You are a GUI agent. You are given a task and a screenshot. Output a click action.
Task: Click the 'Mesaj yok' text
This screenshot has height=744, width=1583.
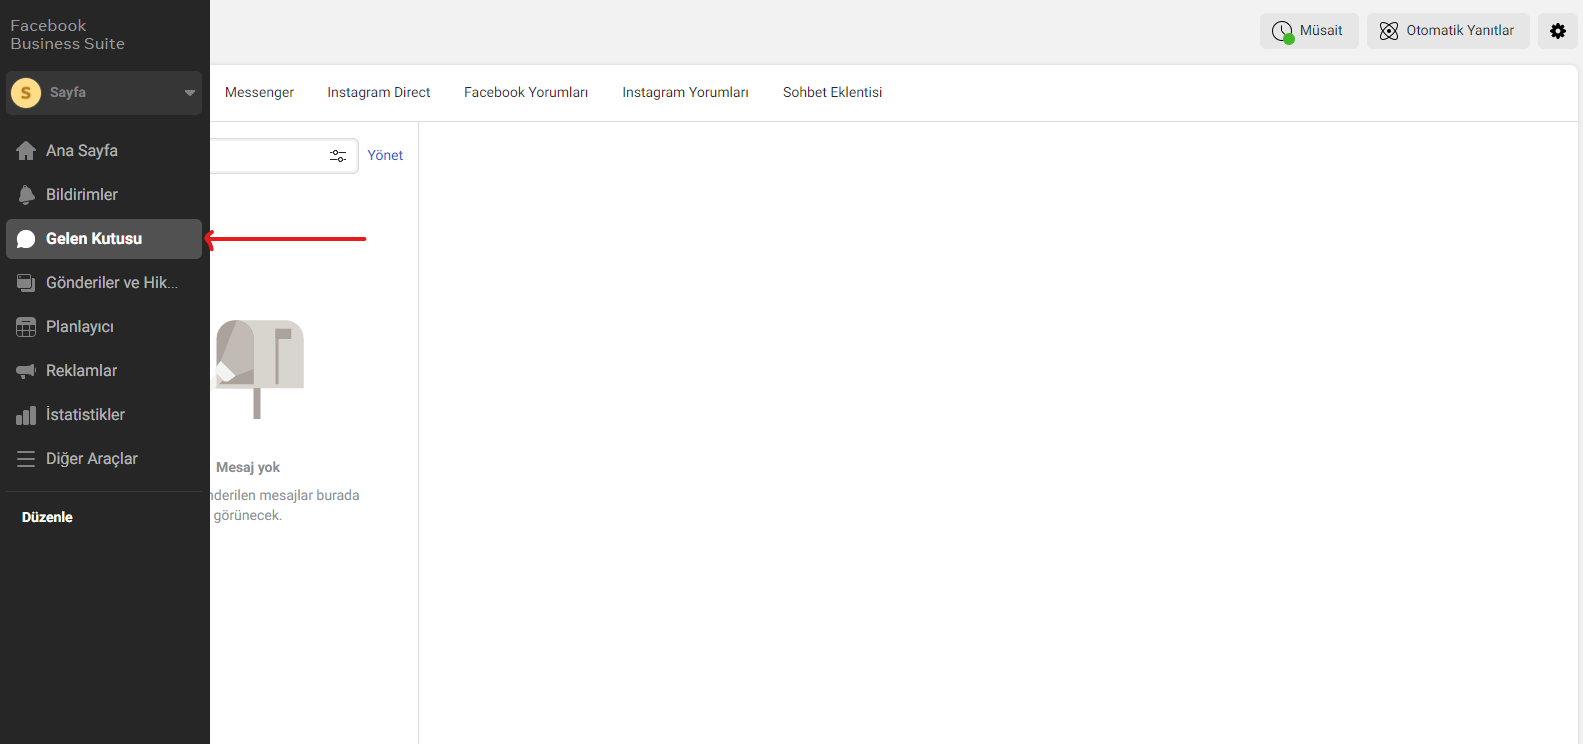(248, 467)
